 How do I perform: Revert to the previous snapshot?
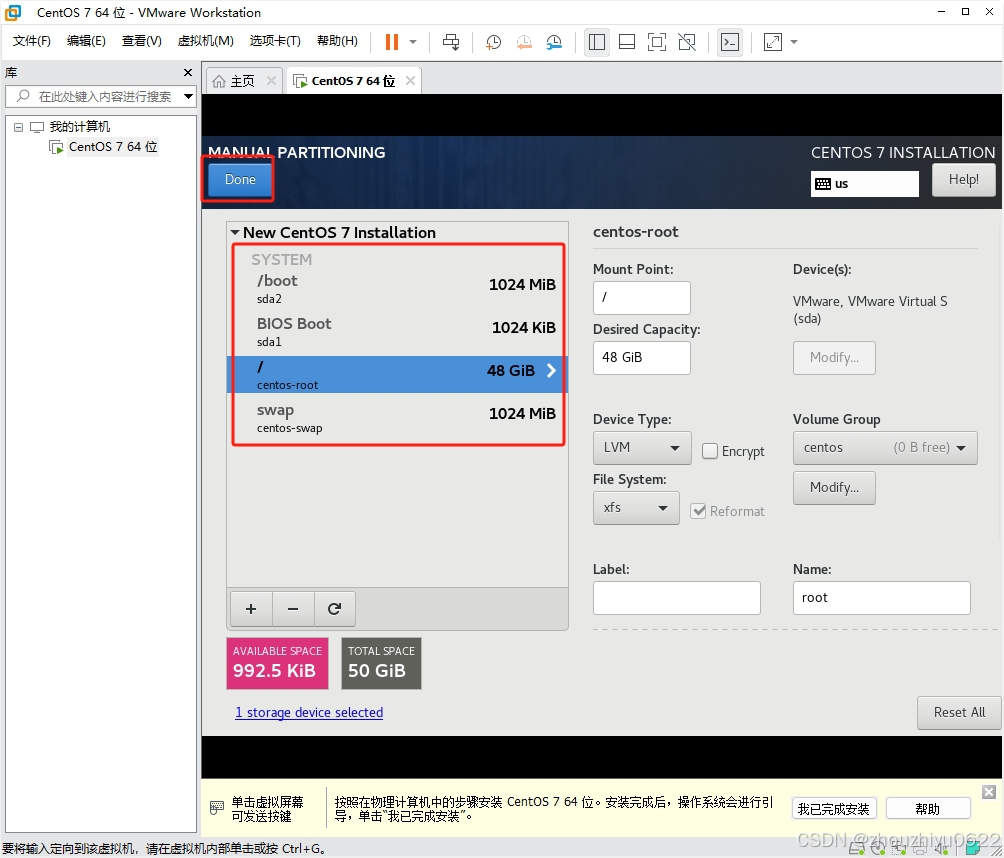pyautogui.click(x=524, y=42)
